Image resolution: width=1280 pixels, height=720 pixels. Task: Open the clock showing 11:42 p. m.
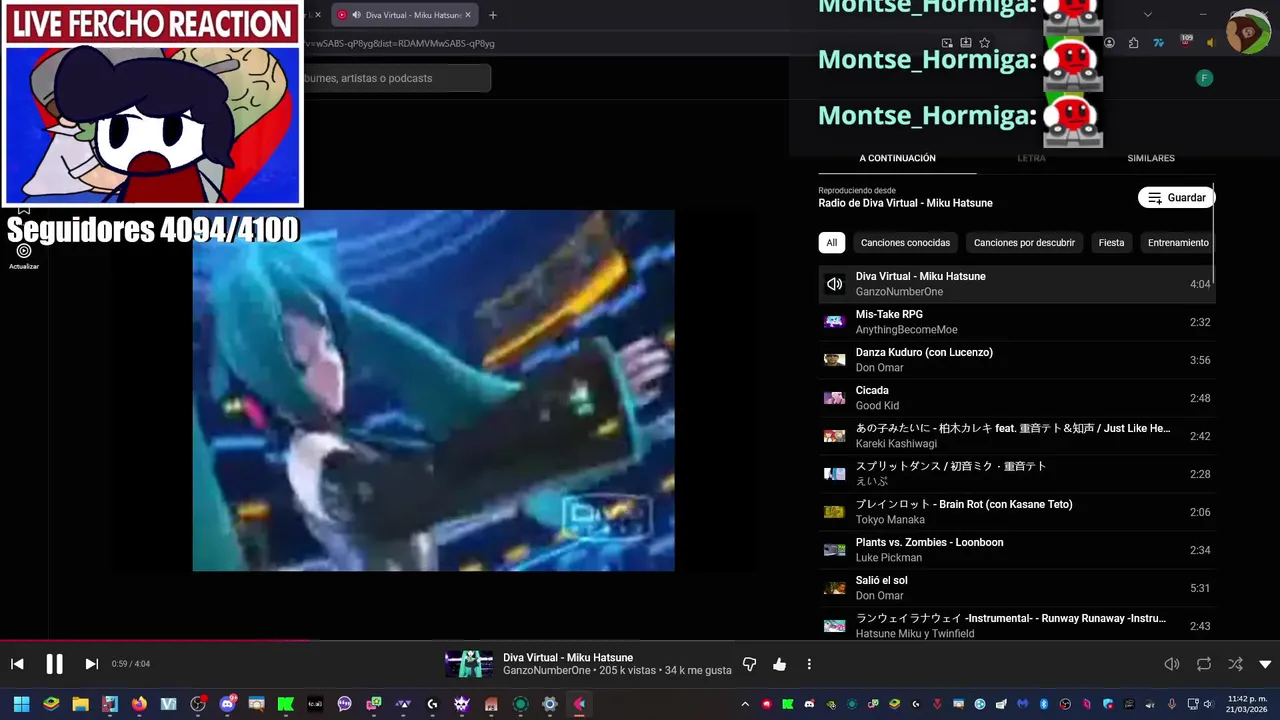pyautogui.click(x=1247, y=704)
